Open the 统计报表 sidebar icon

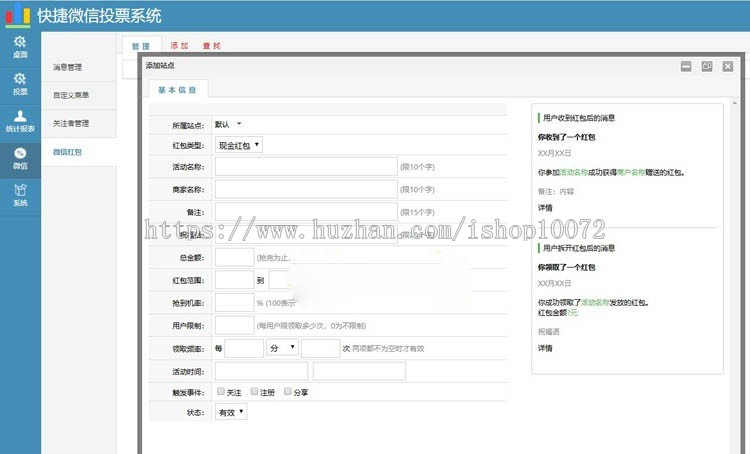(20, 122)
